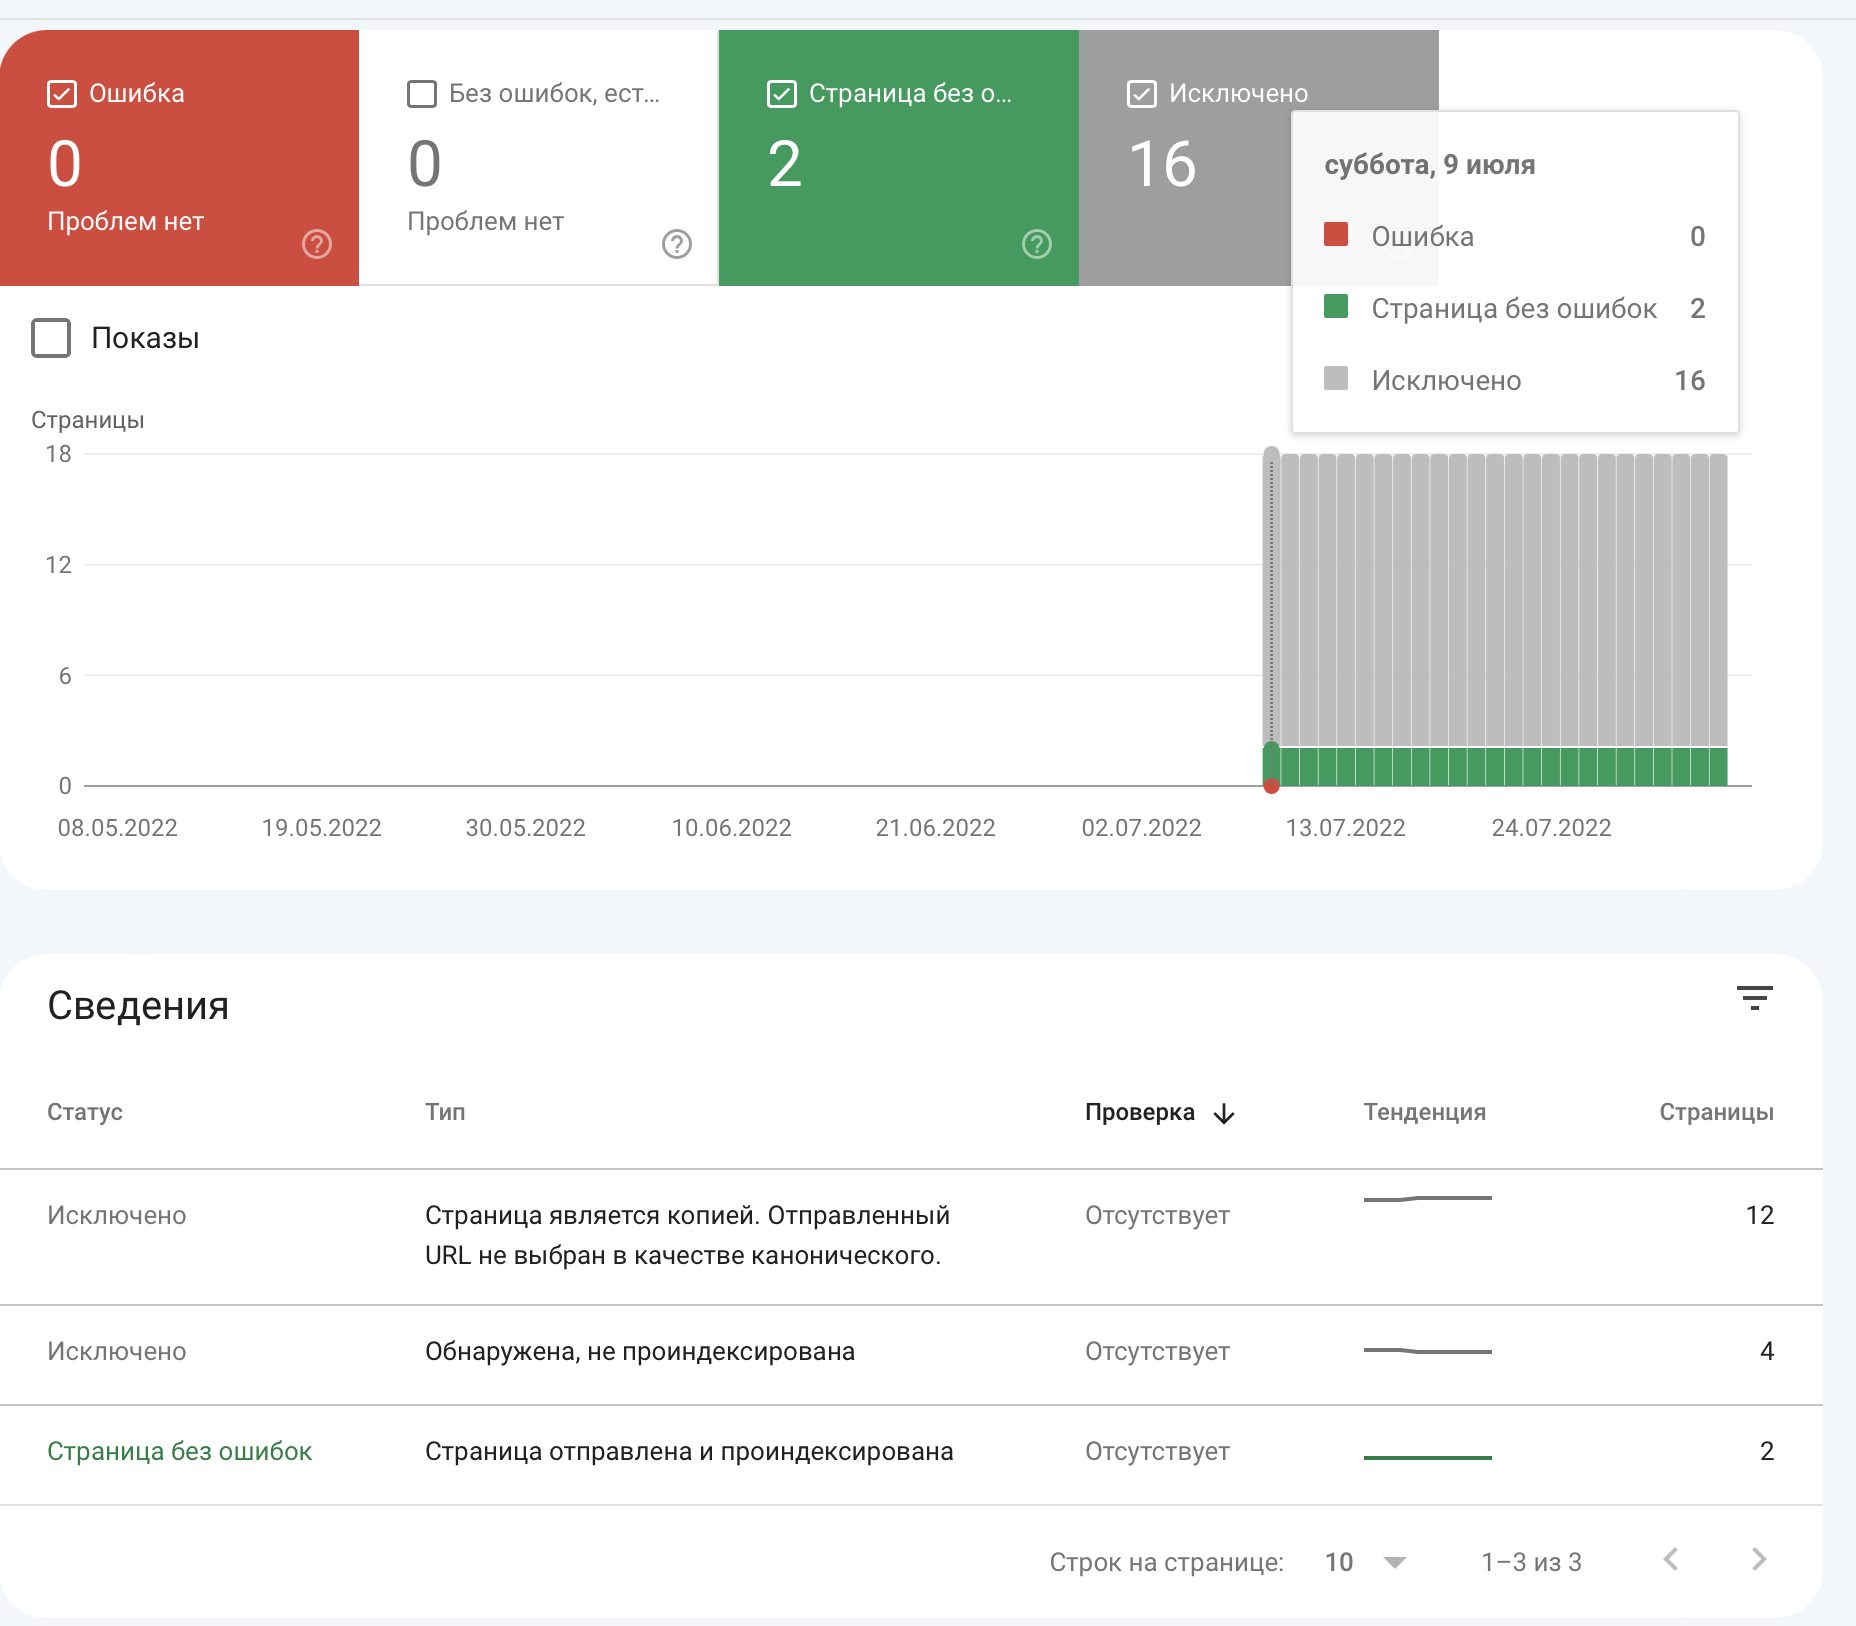Check the Показы checkbox
1856x1626 pixels.
point(51,338)
